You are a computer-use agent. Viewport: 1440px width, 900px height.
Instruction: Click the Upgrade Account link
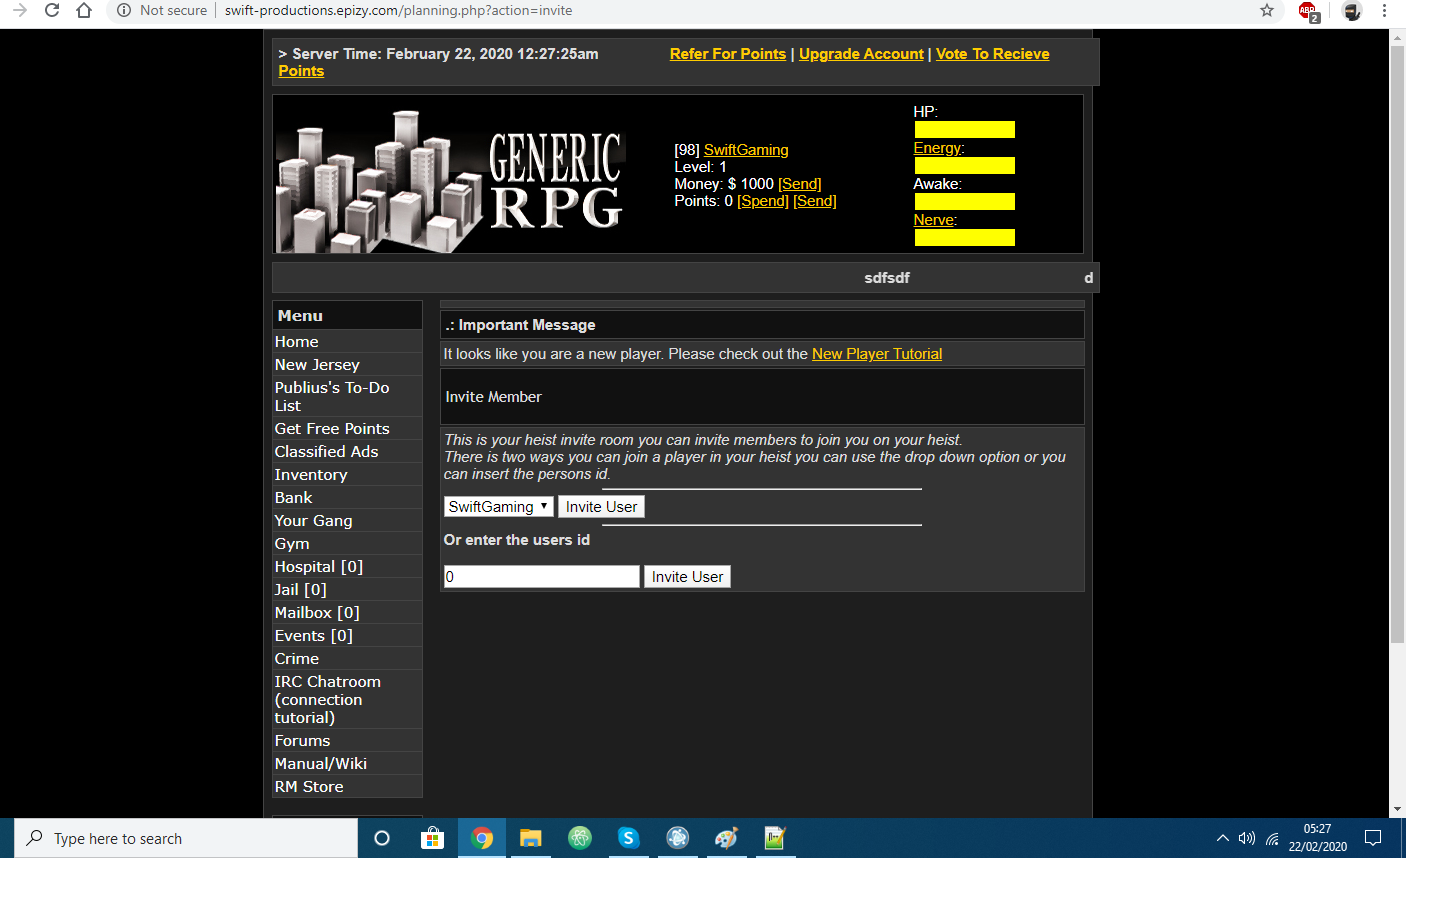[x=861, y=54]
